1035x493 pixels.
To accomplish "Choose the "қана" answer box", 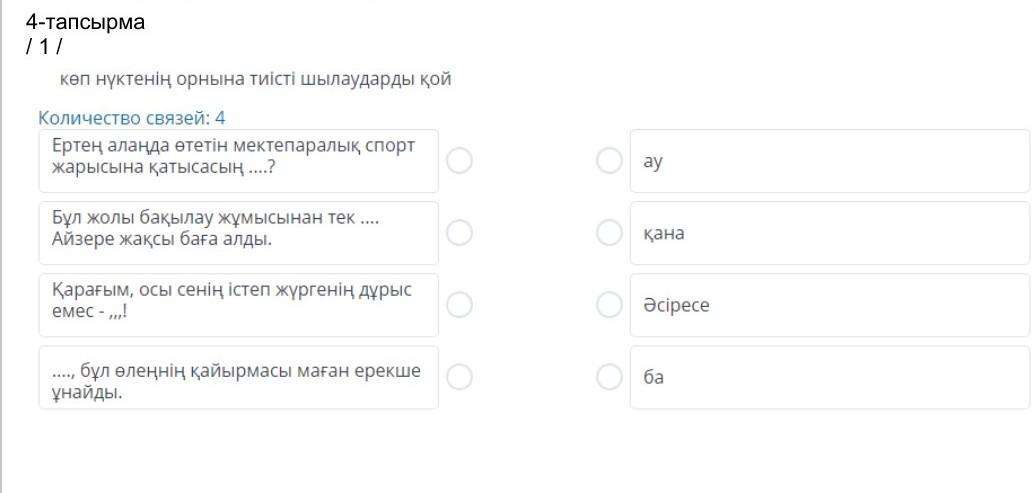I will tap(829, 233).
